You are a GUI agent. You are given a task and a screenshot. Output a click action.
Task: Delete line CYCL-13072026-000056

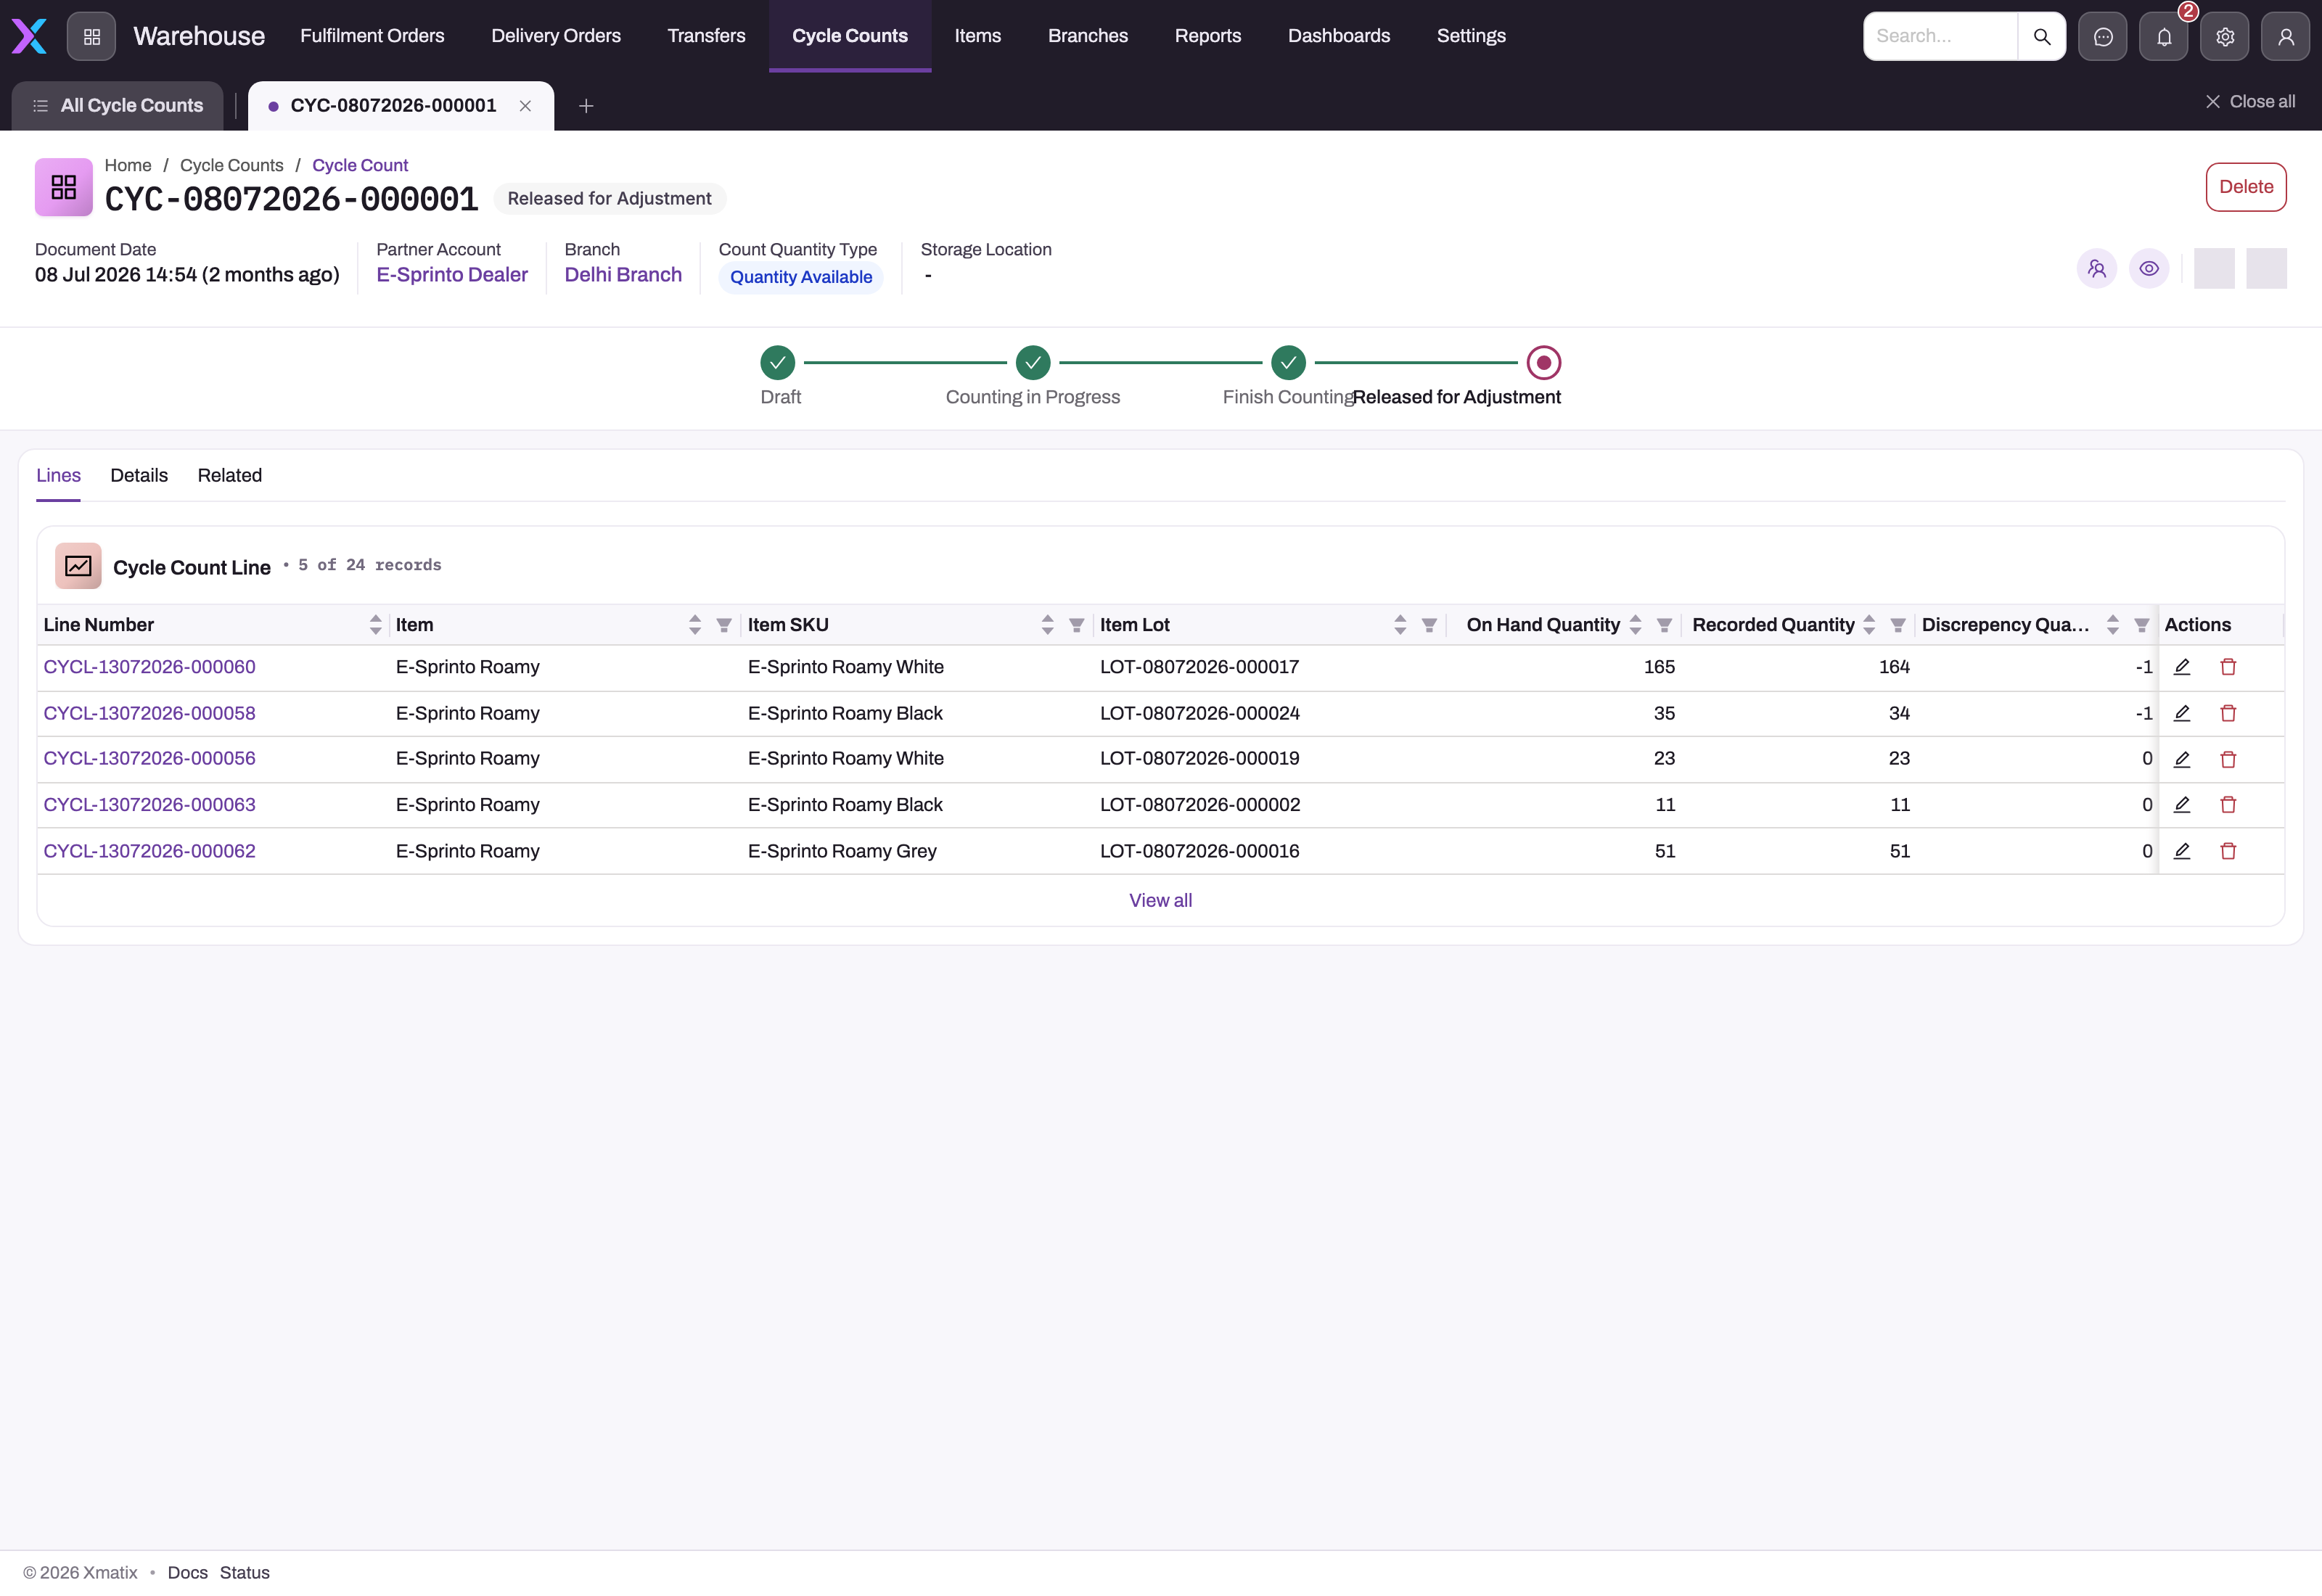pos(2228,759)
